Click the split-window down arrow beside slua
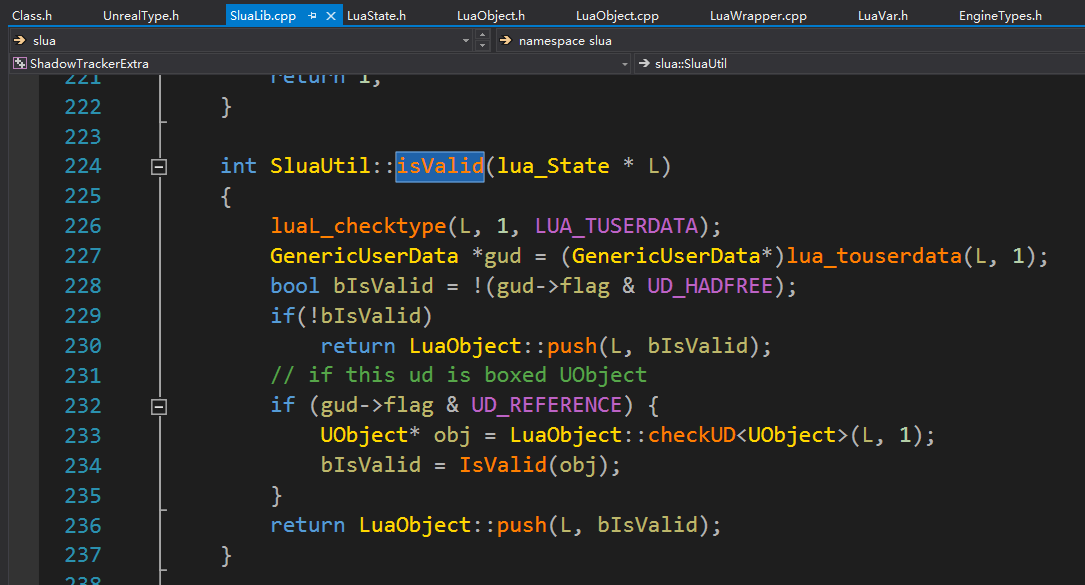This screenshot has height=585, width=1085. point(483,46)
